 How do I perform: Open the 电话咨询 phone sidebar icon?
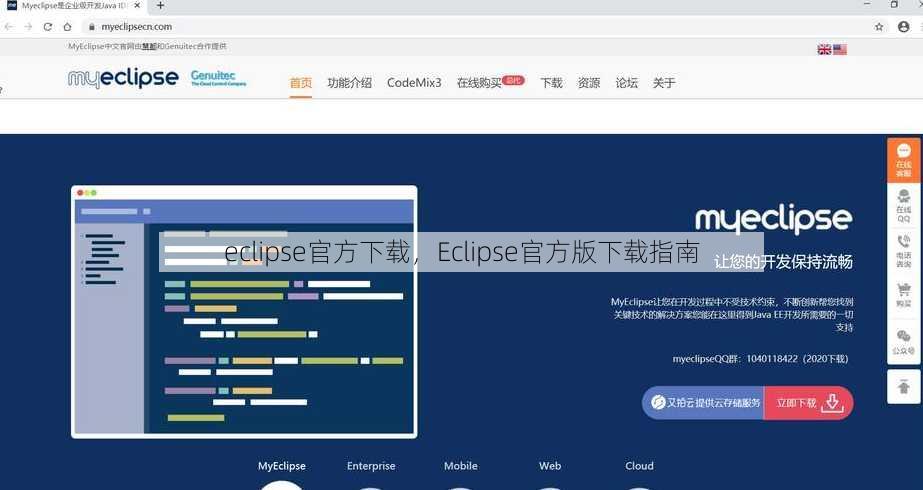(x=904, y=251)
